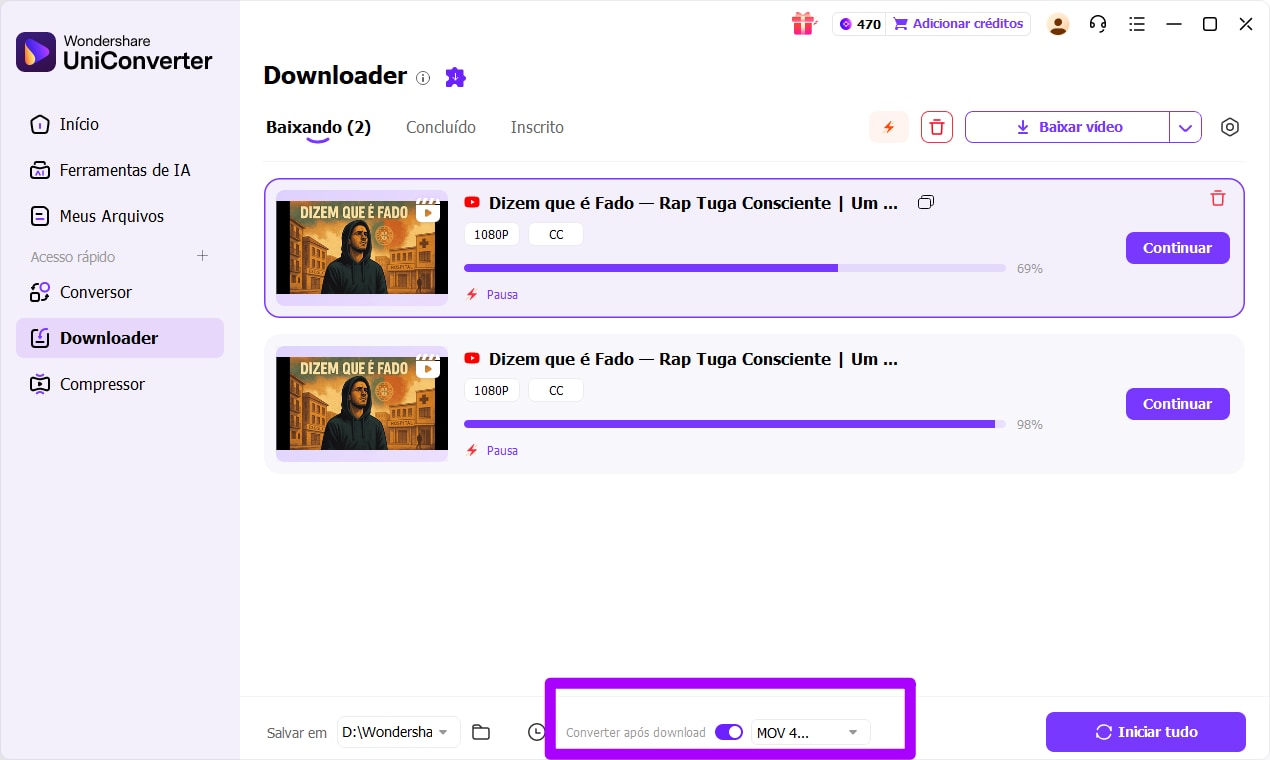Switch to the Concluído tab
This screenshot has width=1270, height=760.
point(440,127)
